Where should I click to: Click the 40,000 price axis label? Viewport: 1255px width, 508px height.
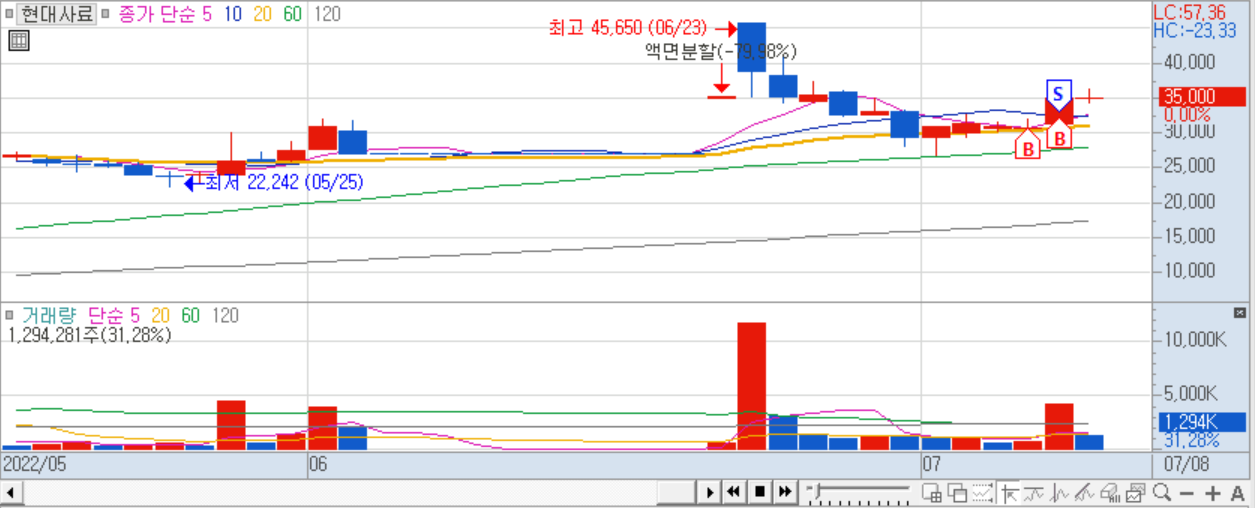pyautogui.click(x=1188, y=62)
